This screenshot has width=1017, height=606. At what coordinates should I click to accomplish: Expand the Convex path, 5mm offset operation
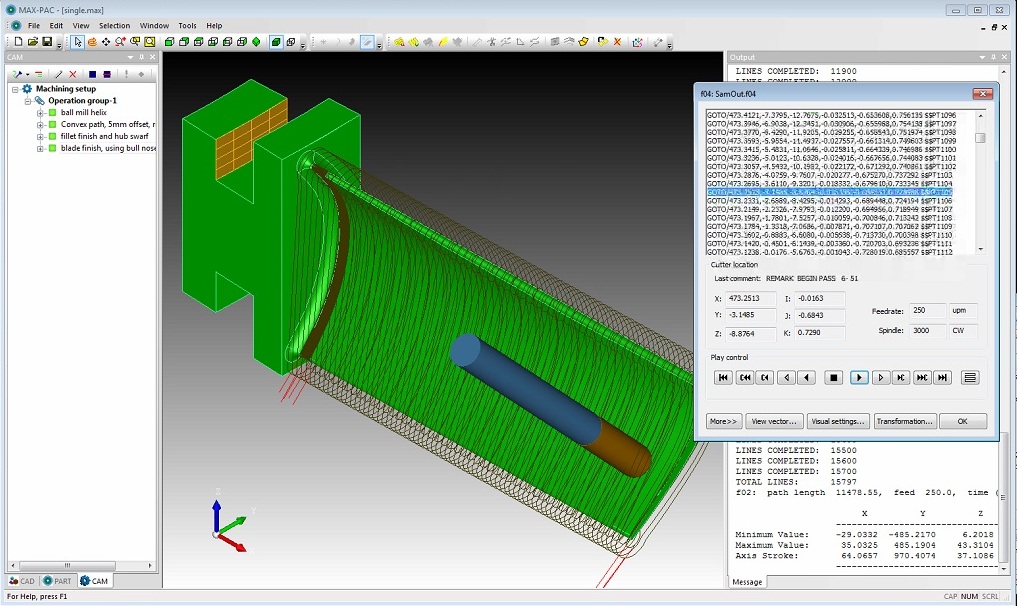tap(40, 125)
